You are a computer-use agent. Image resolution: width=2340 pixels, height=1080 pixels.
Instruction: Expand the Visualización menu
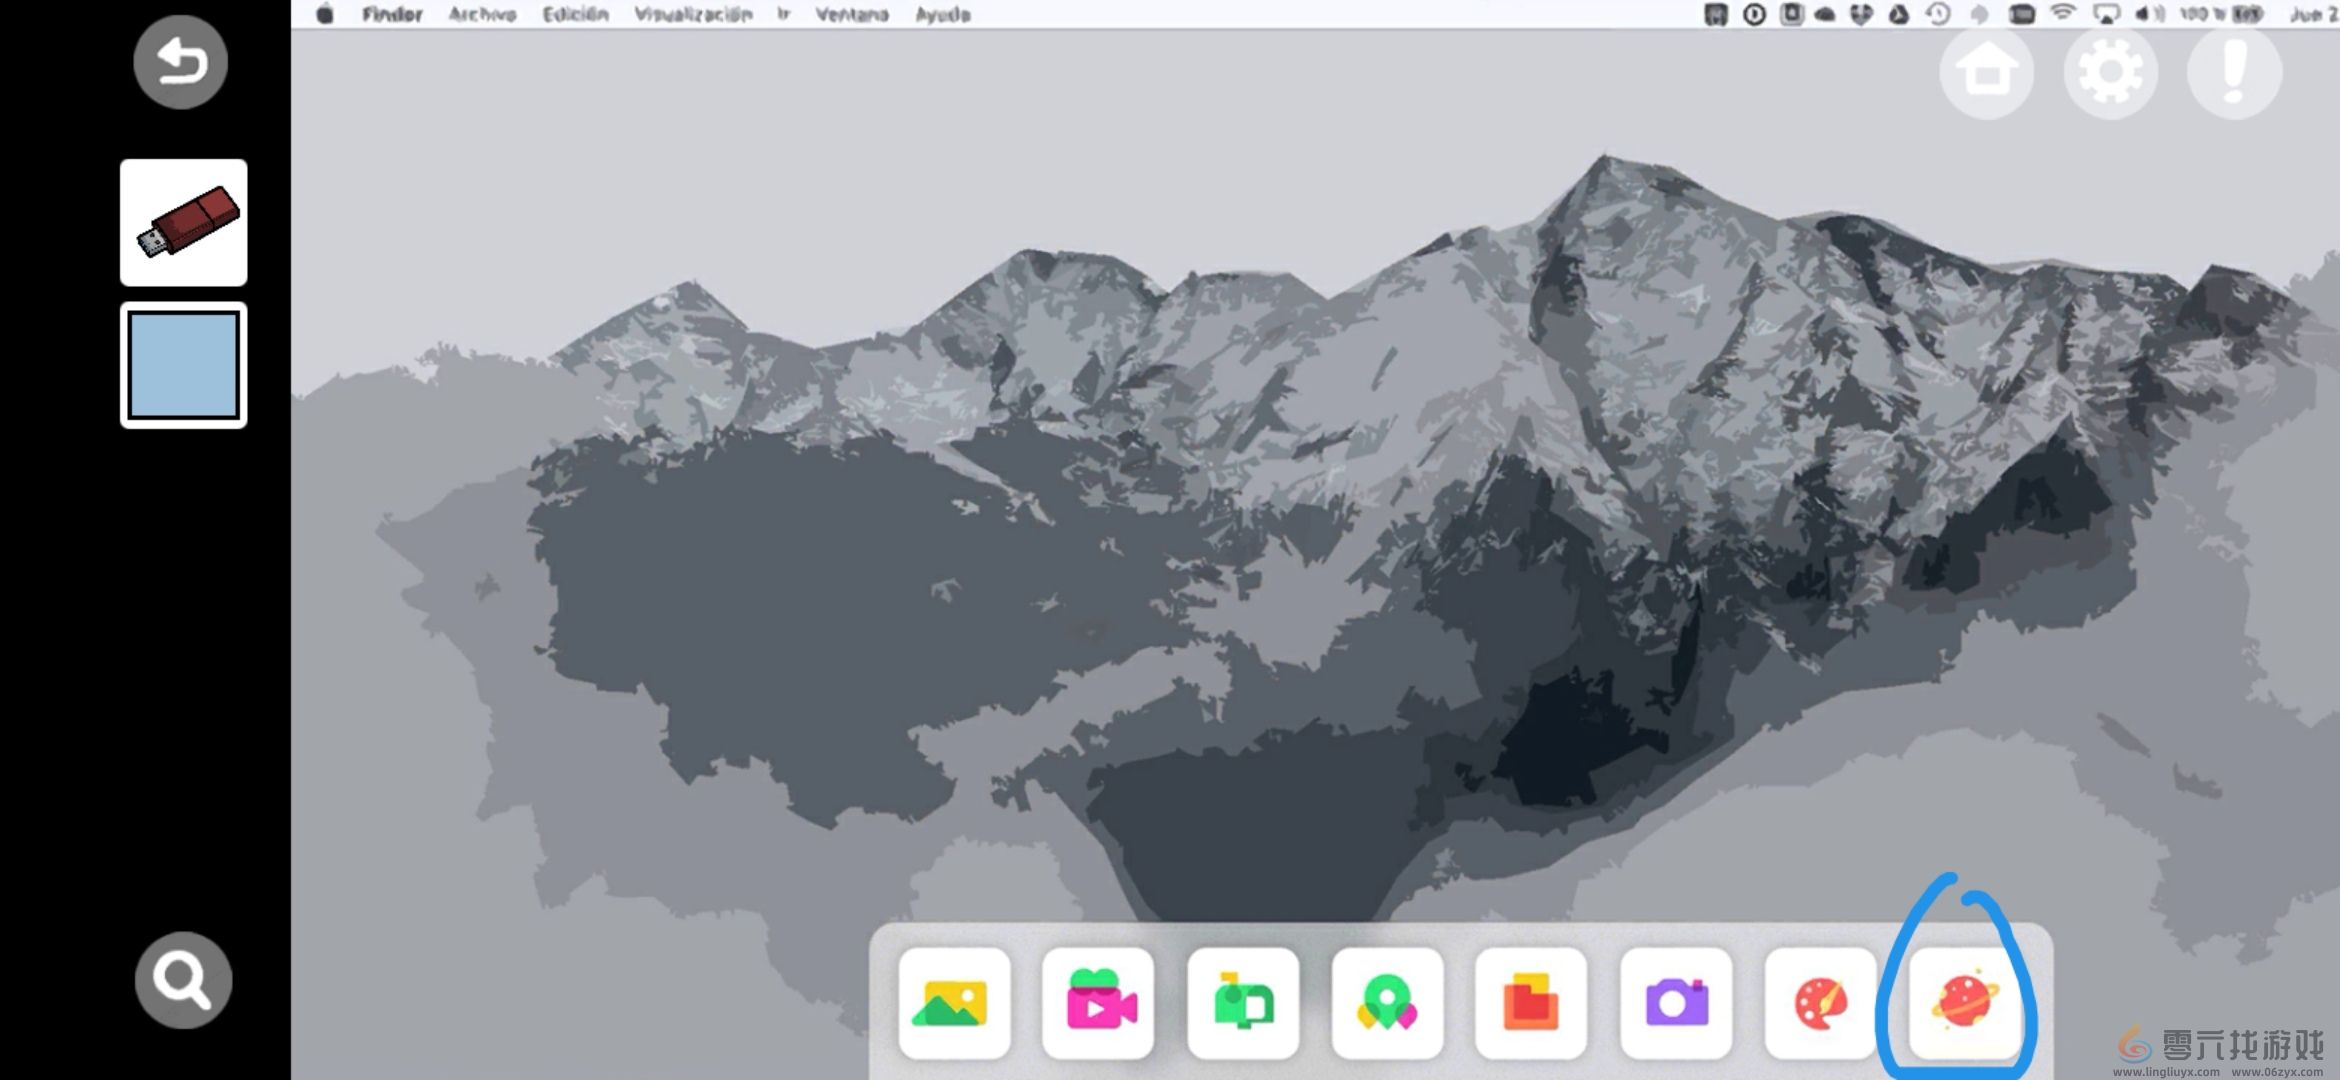(693, 14)
